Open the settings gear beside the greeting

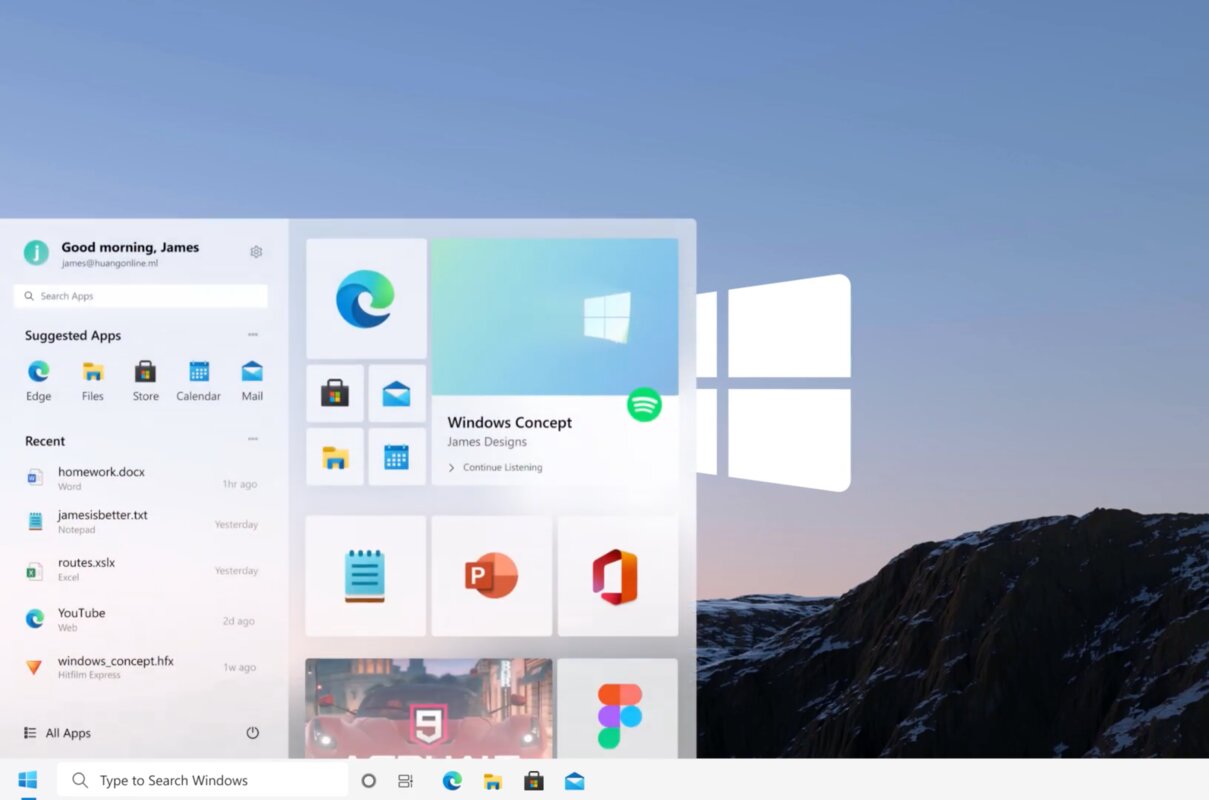pyautogui.click(x=256, y=252)
